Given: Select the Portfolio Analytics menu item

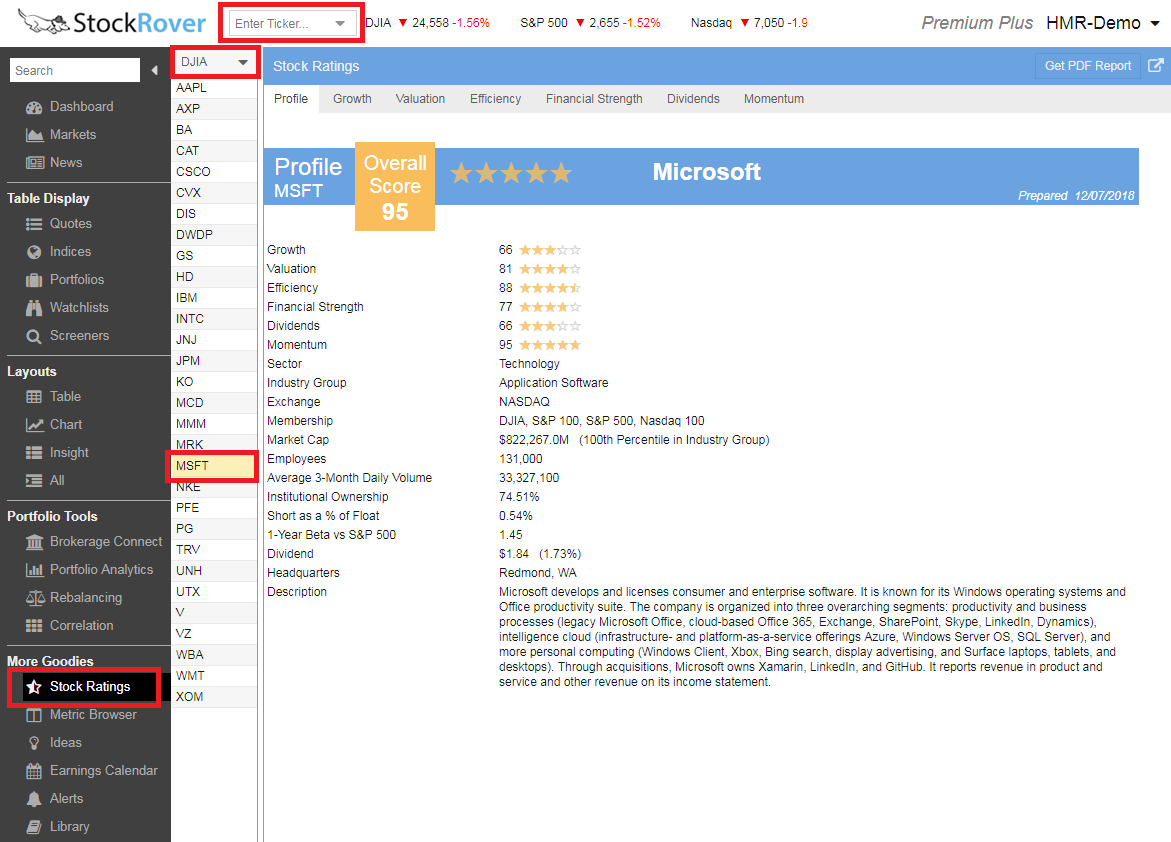Looking at the screenshot, I should (101, 570).
